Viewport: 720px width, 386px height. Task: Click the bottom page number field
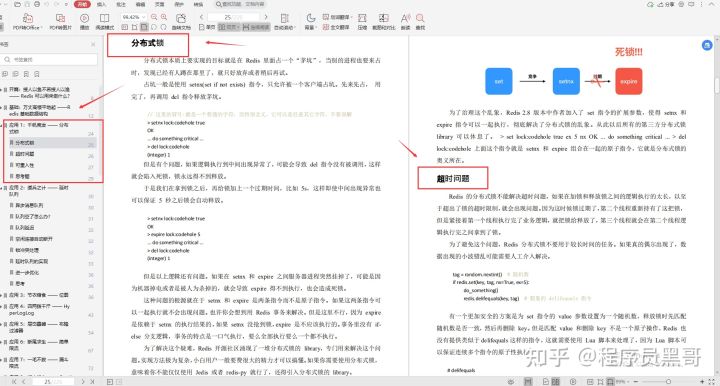point(54,381)
